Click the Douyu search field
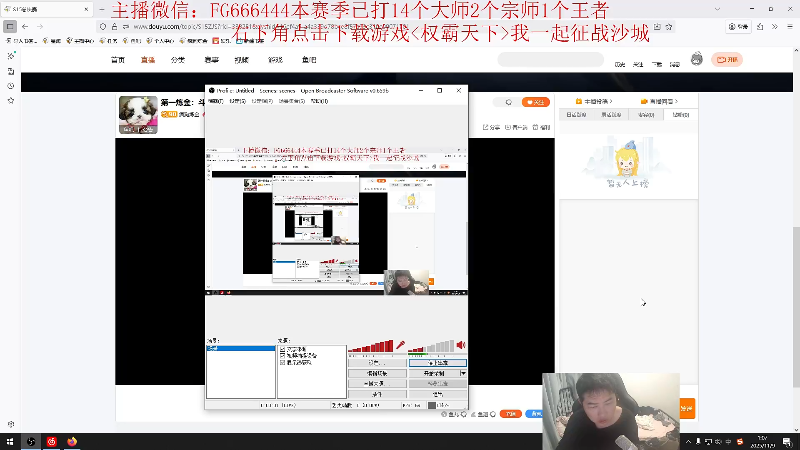The height and width of the screenshot is (450, 800). [551, 60]
